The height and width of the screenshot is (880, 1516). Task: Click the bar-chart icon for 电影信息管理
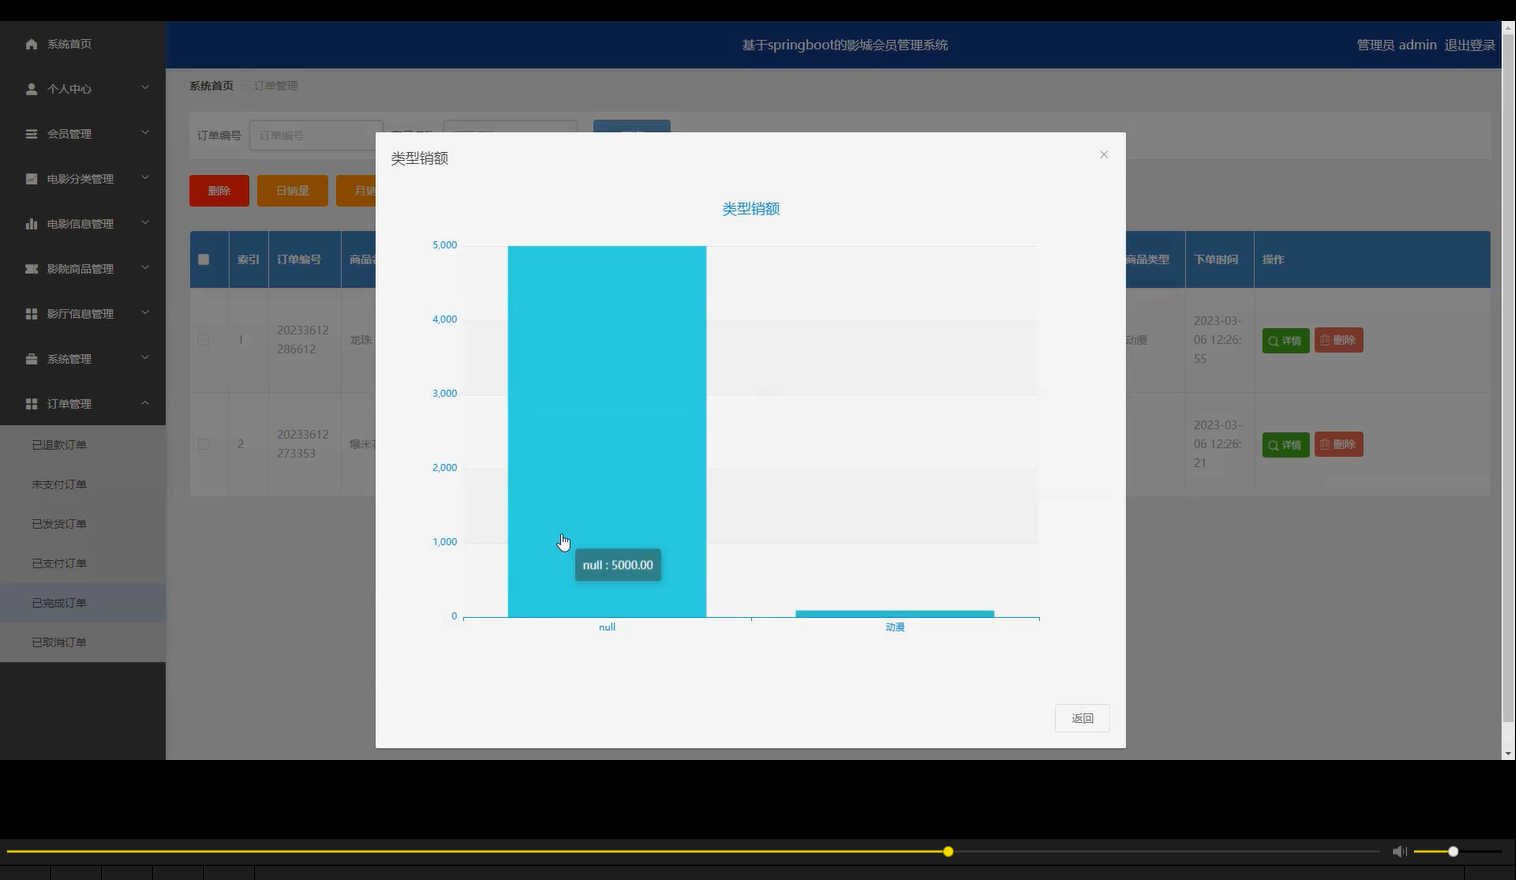[31, 224]
